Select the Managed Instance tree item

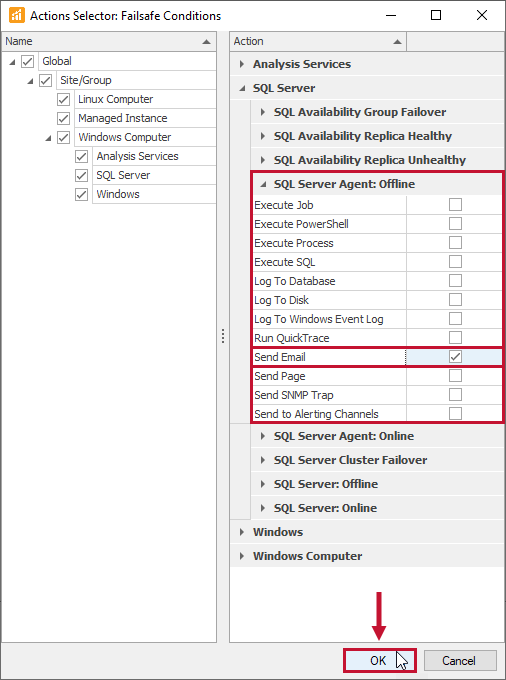click(123, 118)
